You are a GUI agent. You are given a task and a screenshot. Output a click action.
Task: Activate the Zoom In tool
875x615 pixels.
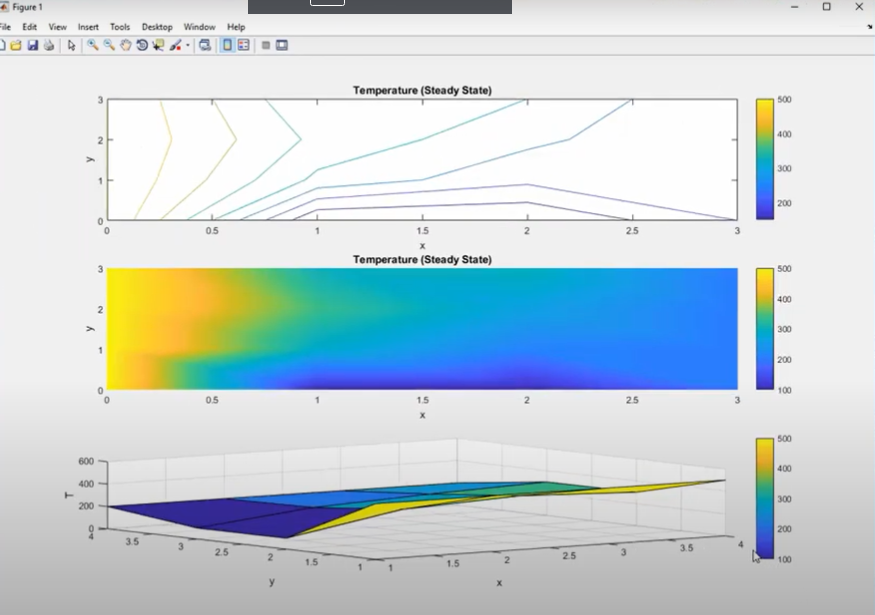pos(91,44)
